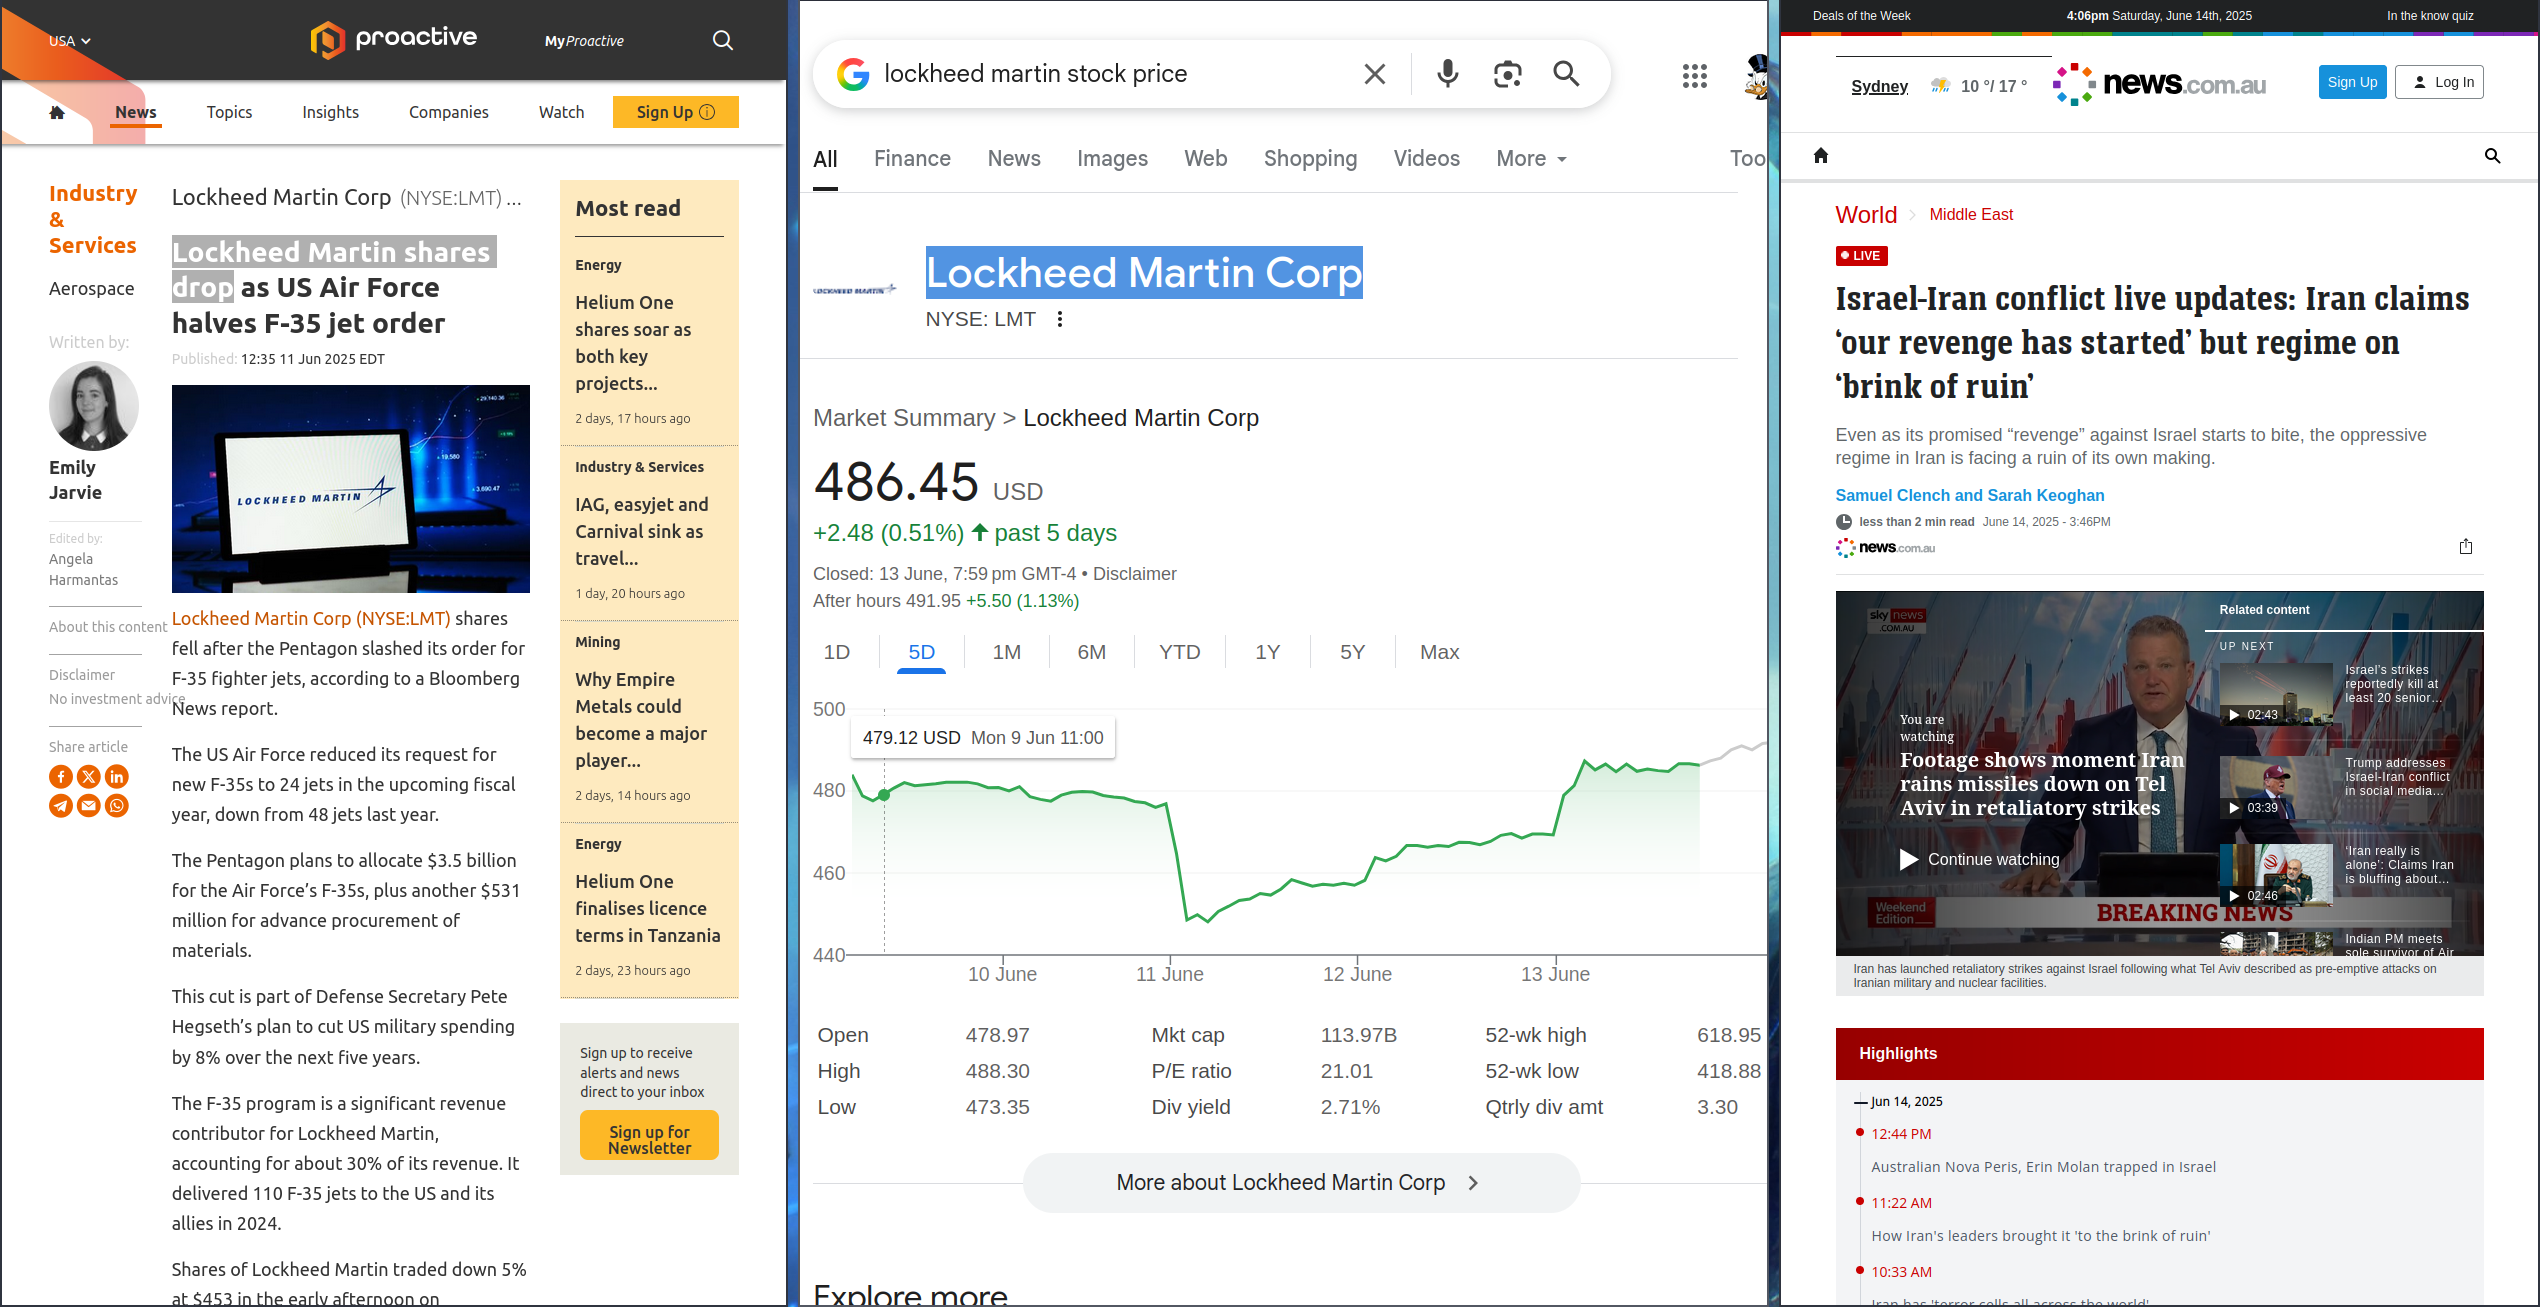The image size is (2540, 1307).
Task: Clear the Google search query
Action: [x=1375, y=74]
